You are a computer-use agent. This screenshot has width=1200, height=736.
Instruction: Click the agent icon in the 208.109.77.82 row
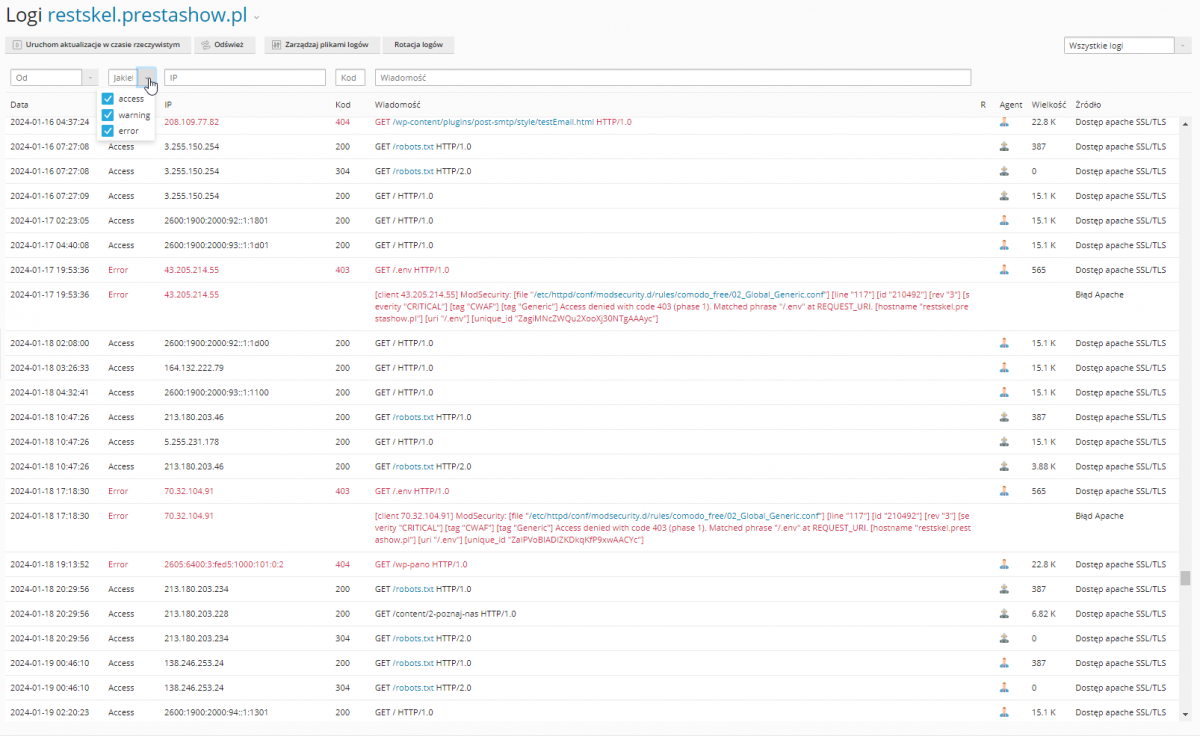(1004, 122)
